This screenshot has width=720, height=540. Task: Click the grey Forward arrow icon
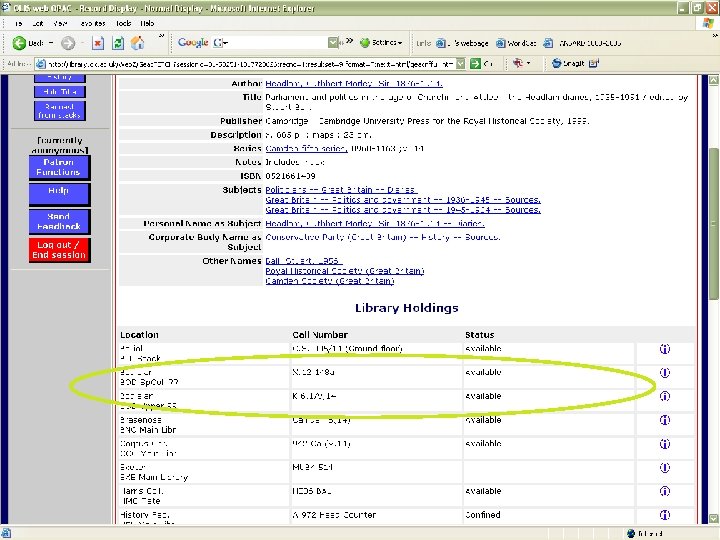pyautogui.click(x=68, y=43)
